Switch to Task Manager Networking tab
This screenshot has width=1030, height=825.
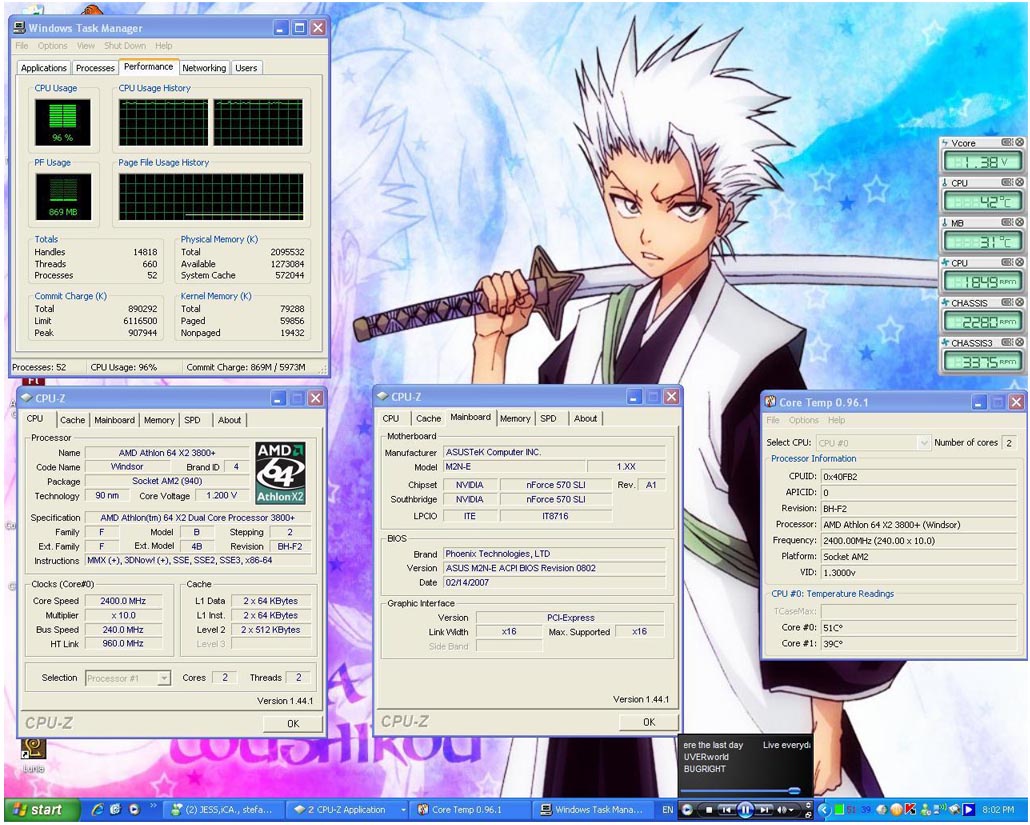tap(204, 68)
